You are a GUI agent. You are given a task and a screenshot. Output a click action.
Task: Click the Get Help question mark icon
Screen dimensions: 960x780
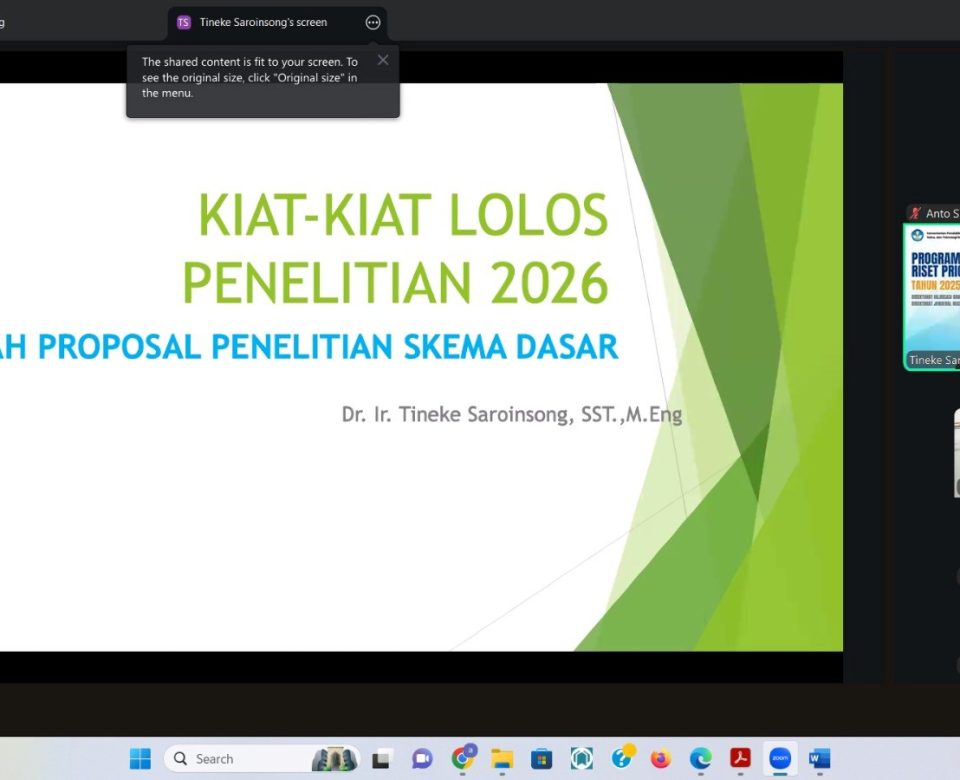click(x=622, y=759)
